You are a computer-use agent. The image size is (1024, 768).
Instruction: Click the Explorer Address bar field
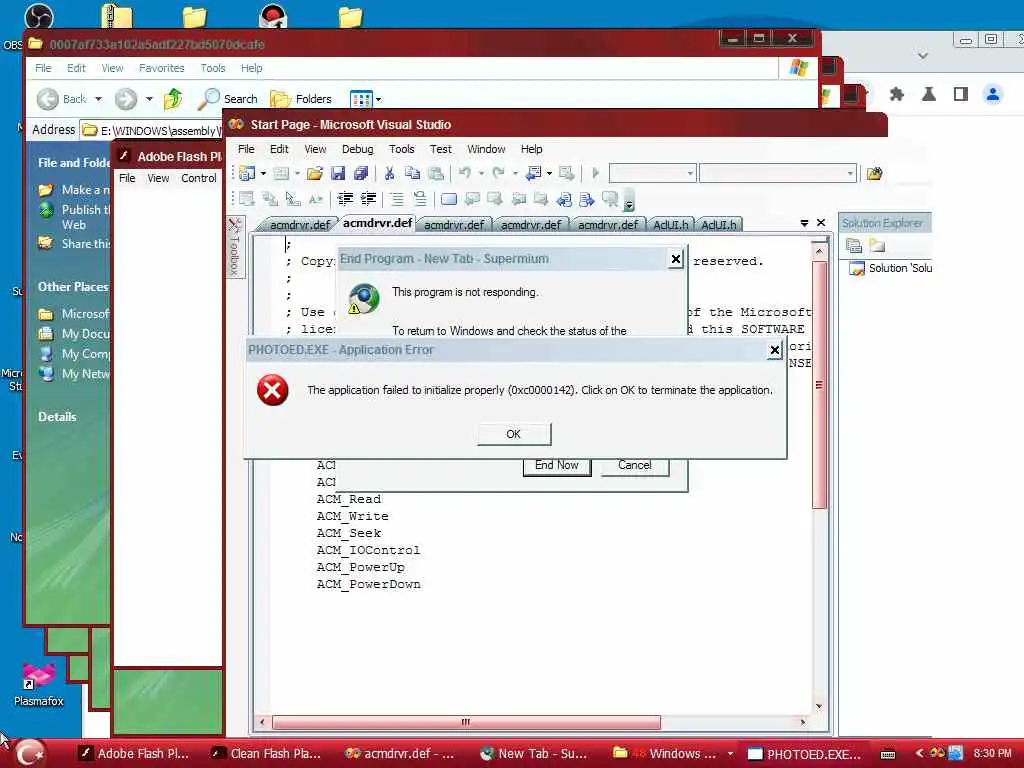click(152, 131)
